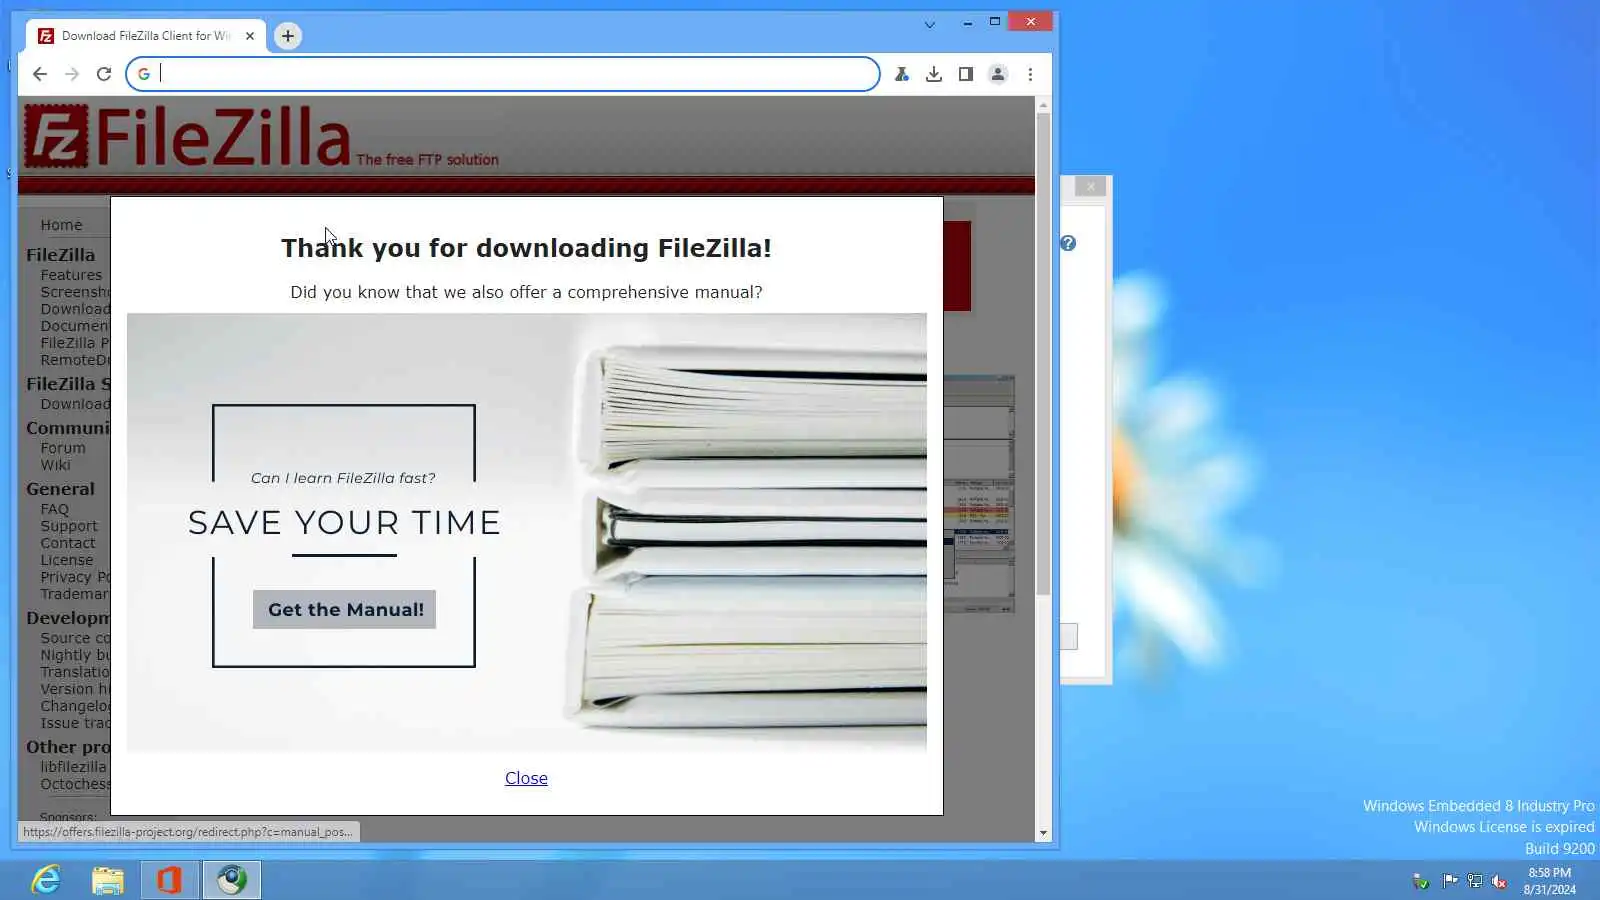
Task: Open Chrome Labs flask icon
Action: [x=902, y=74]
